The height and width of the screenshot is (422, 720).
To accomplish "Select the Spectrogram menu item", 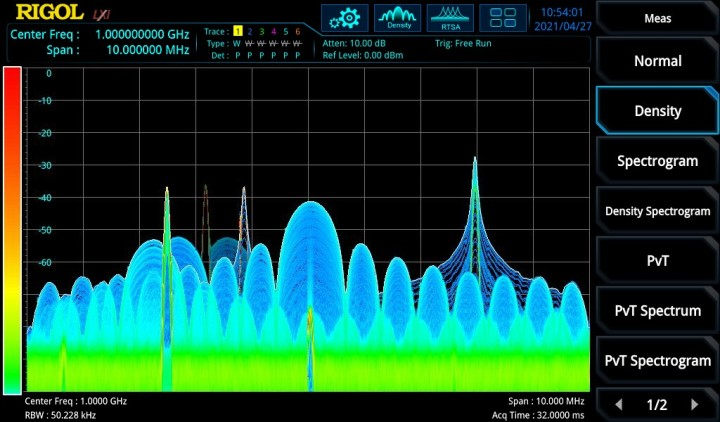I will [657, 161].
